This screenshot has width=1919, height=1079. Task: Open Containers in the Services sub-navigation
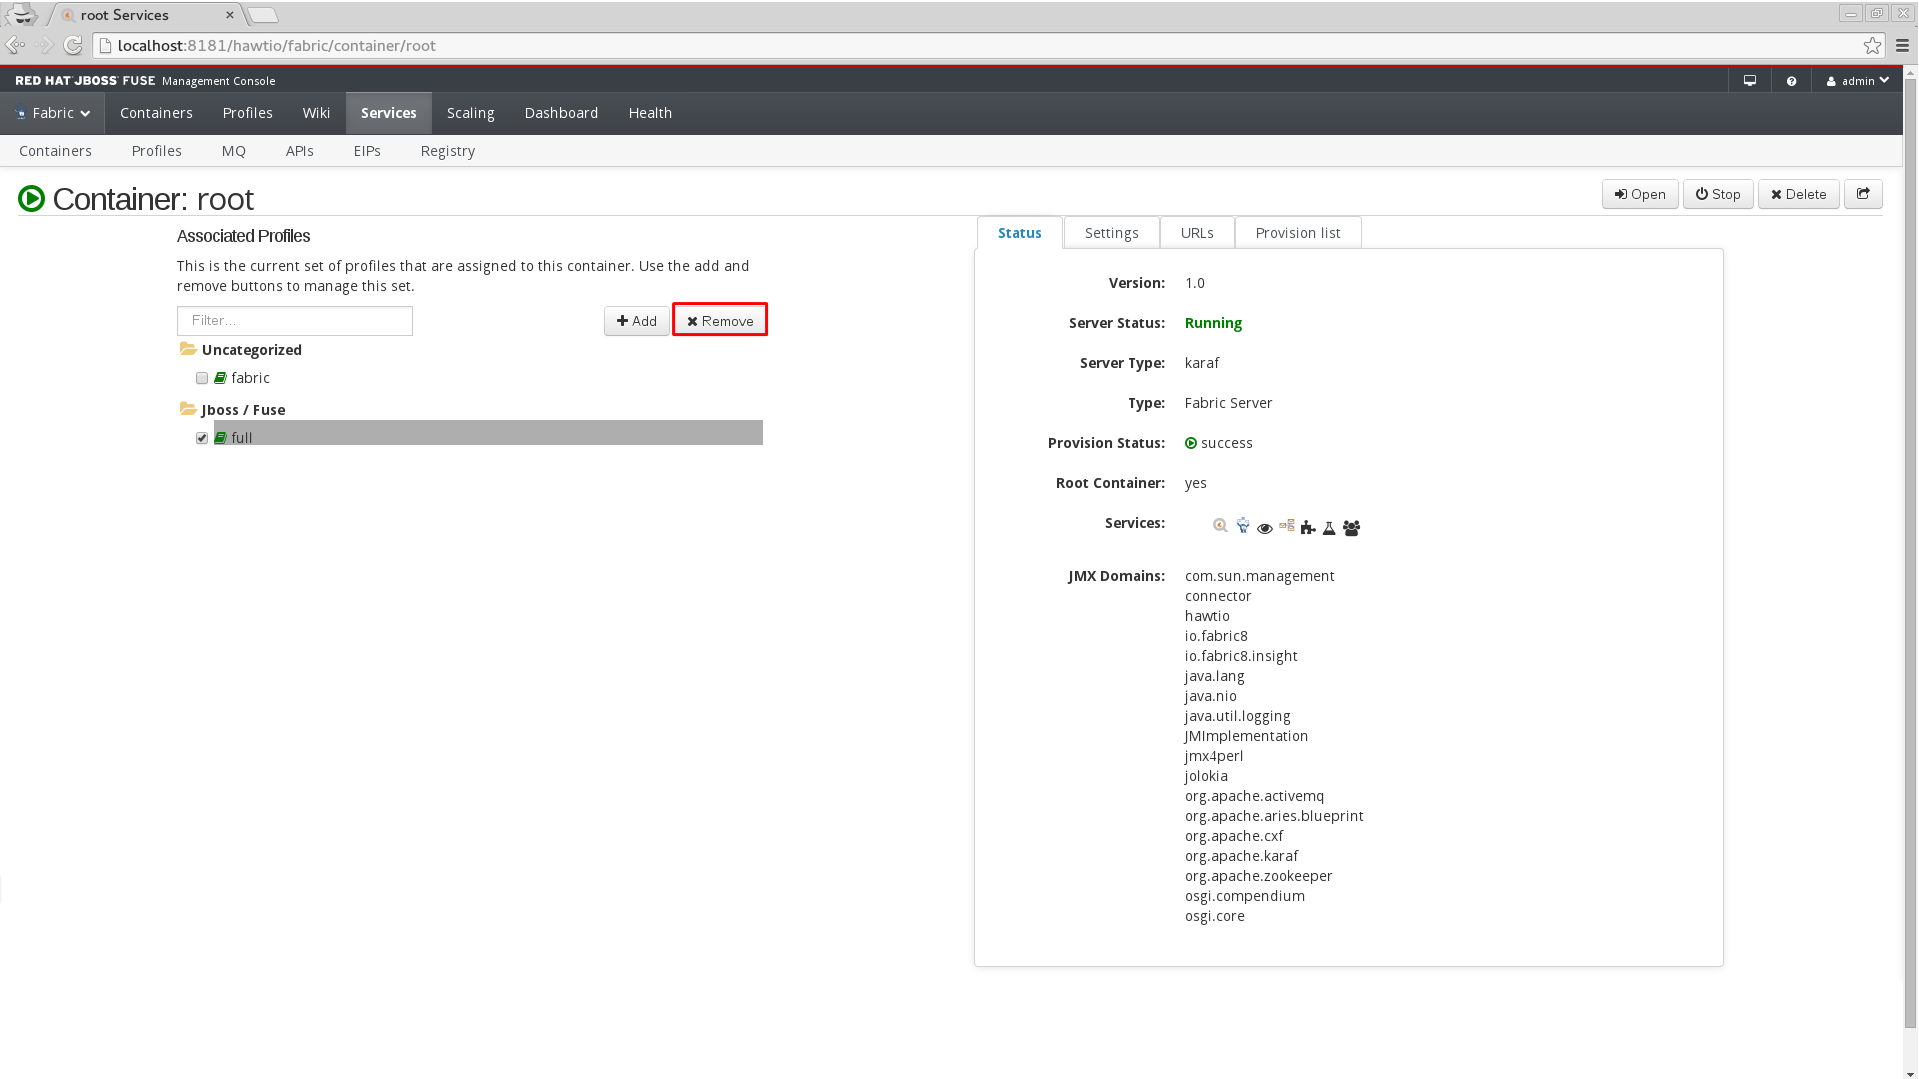(55, 151)
